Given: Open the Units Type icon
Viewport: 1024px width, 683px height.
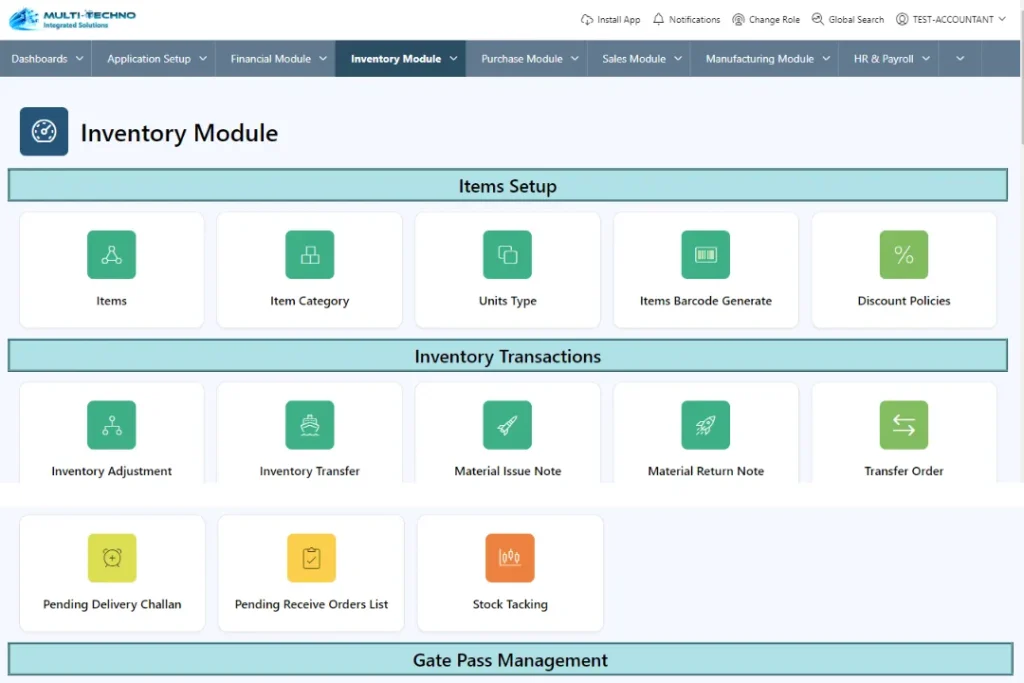Looking at the screenshot, I should click(x=508, y=255).
